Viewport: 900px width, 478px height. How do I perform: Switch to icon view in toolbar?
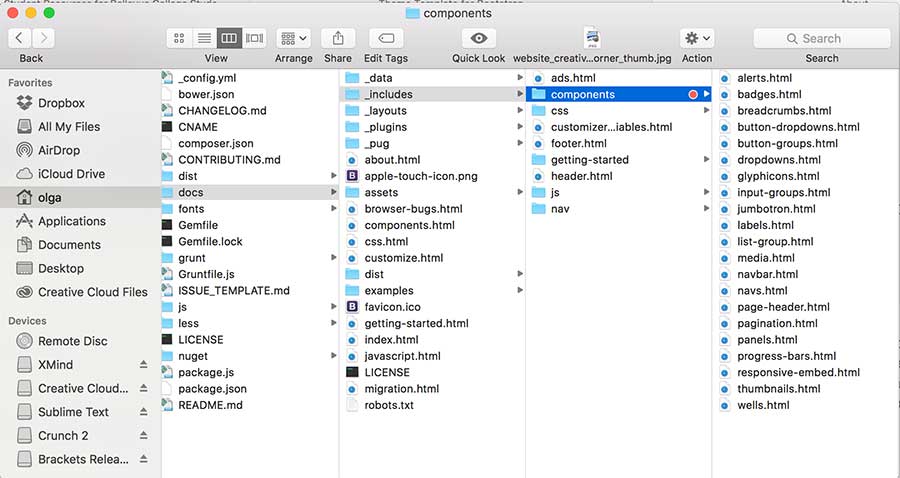180,38
